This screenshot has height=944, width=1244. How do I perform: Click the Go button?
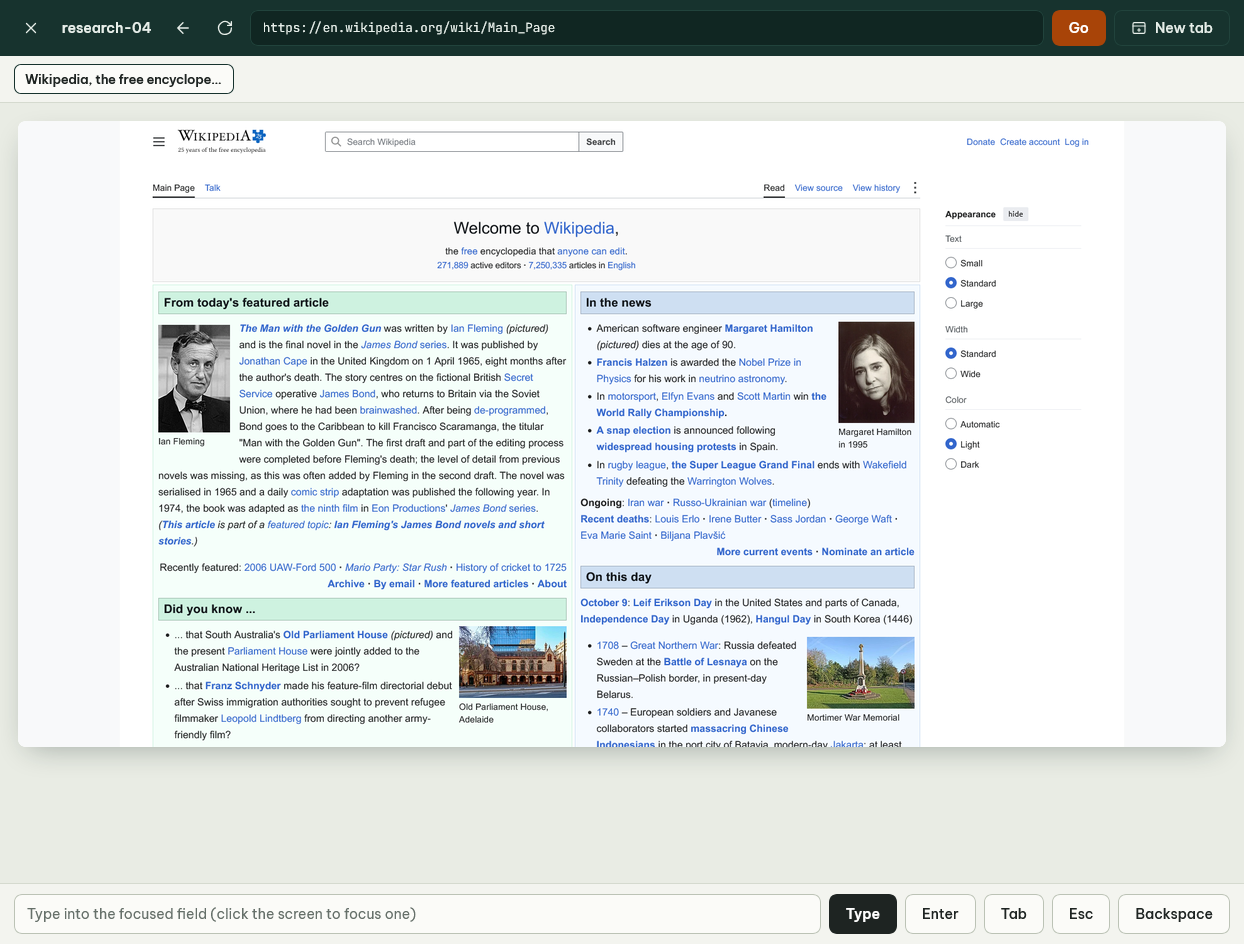(1078, 28)
